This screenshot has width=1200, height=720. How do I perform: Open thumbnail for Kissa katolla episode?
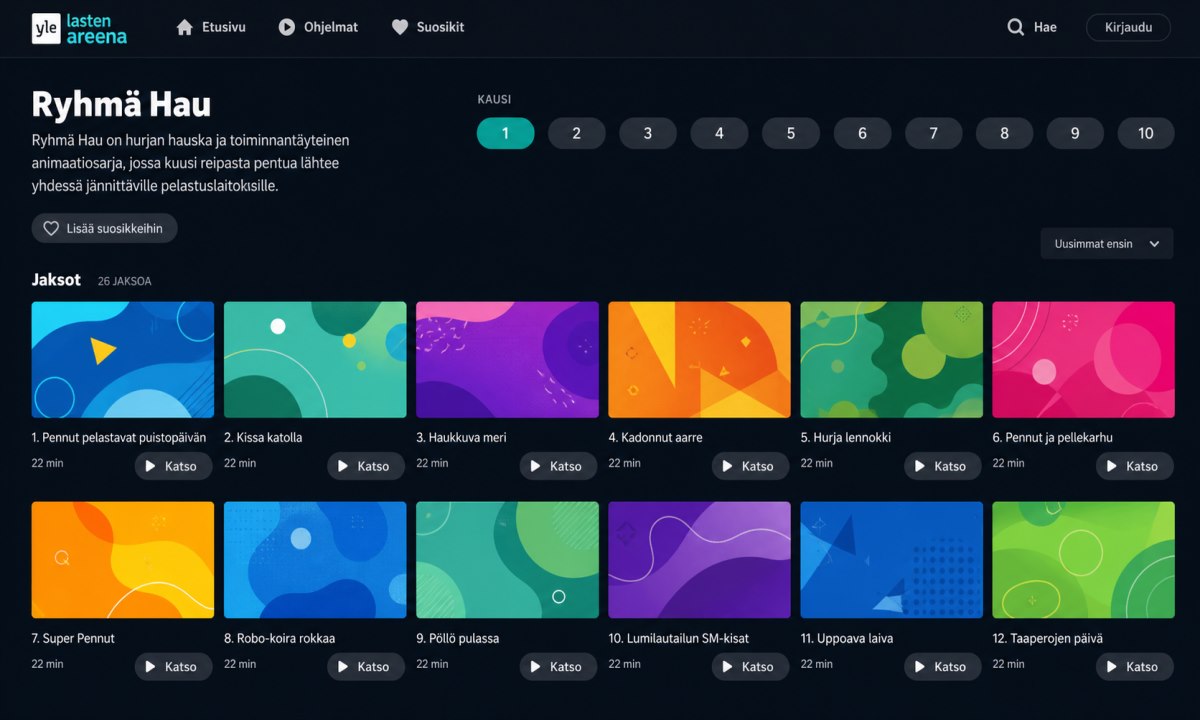point(315,360)
